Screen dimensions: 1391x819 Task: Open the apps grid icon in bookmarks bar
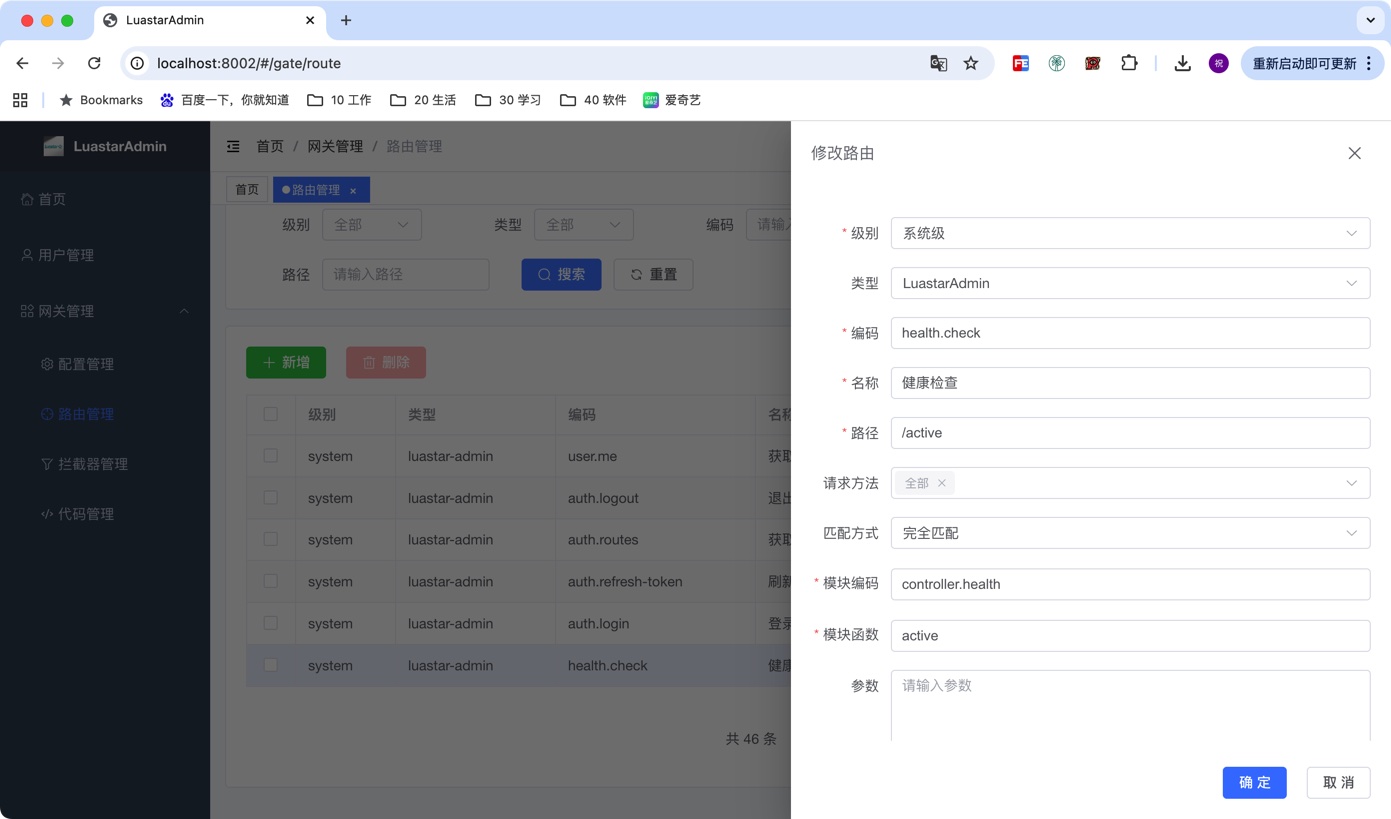(20, 100)
